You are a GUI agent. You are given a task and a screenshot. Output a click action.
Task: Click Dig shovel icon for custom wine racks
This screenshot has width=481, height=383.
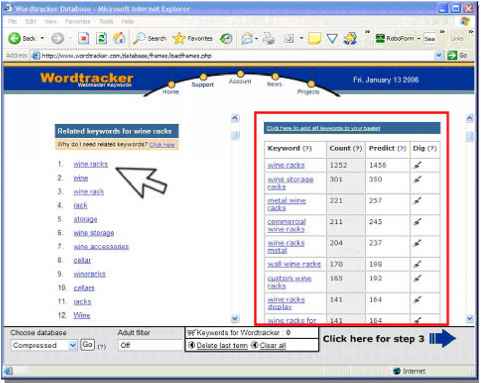(x=418, y=279)
